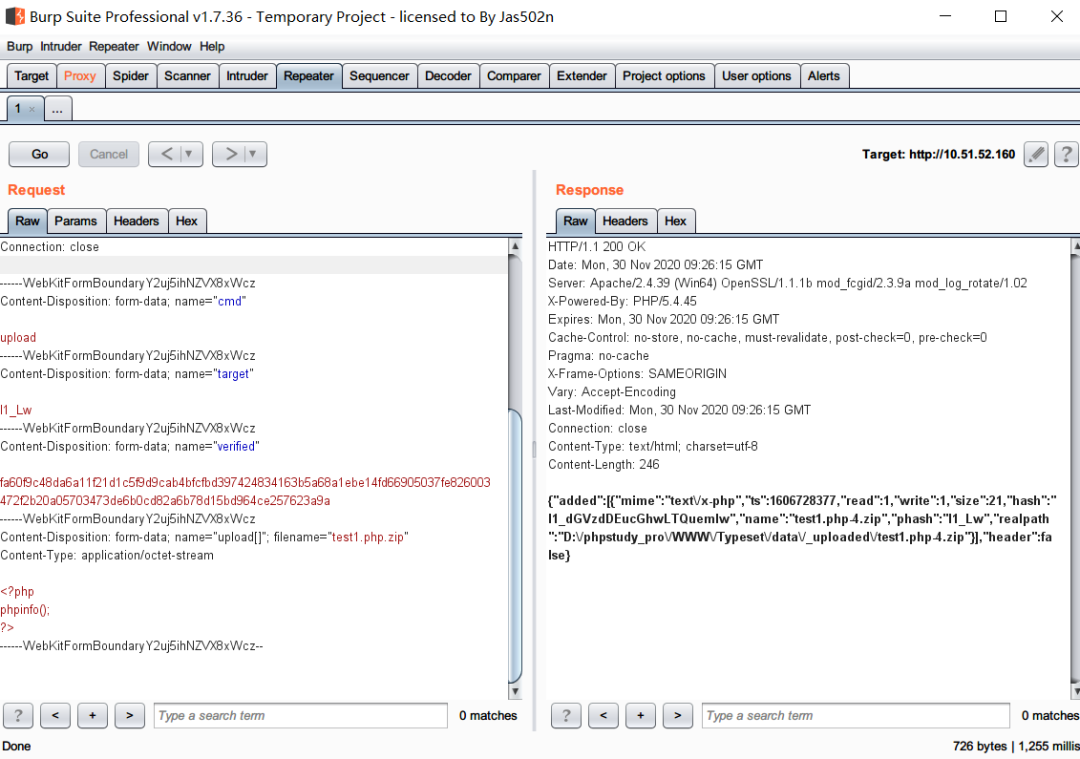Switch to the Target tab
Image resolution: width=1080 pixels, height=759 pixels.
coord(32,76)
